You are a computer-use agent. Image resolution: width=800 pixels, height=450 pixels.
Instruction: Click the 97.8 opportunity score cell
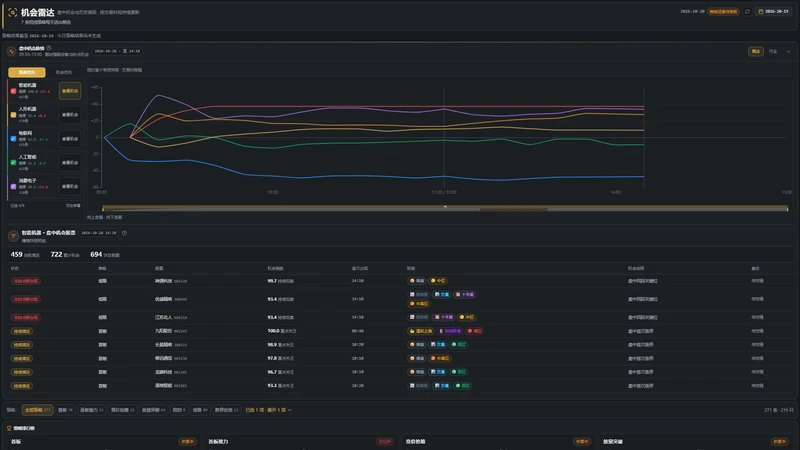(x=280, y=358)
